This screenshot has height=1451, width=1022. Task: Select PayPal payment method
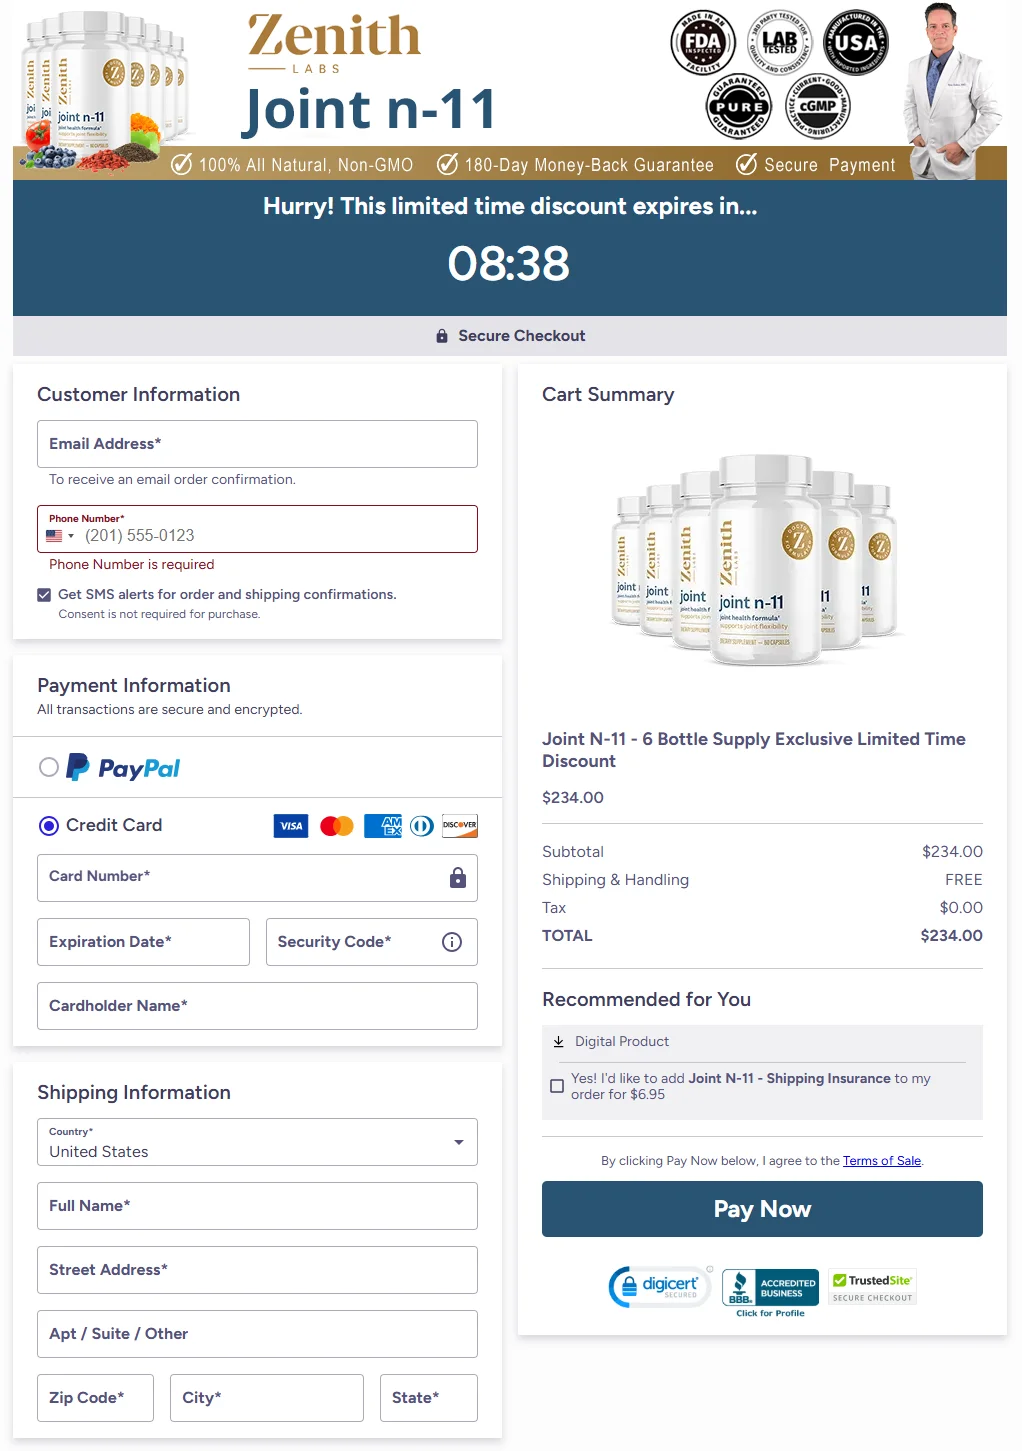tap(49, 768)
